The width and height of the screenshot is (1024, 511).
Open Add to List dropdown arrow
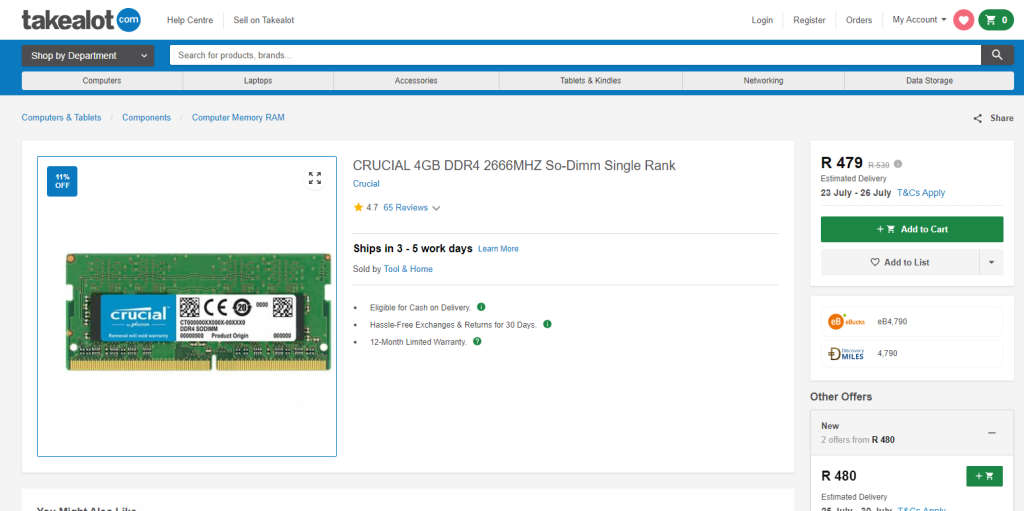(x=991, y=262)
